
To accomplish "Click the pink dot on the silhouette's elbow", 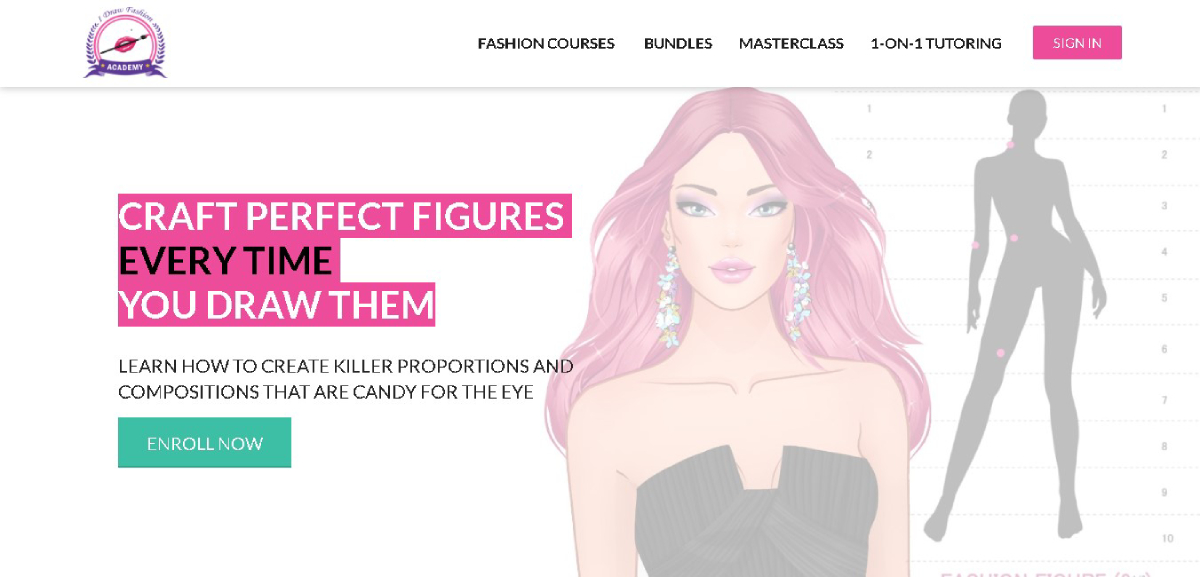I will coord(975,245).
